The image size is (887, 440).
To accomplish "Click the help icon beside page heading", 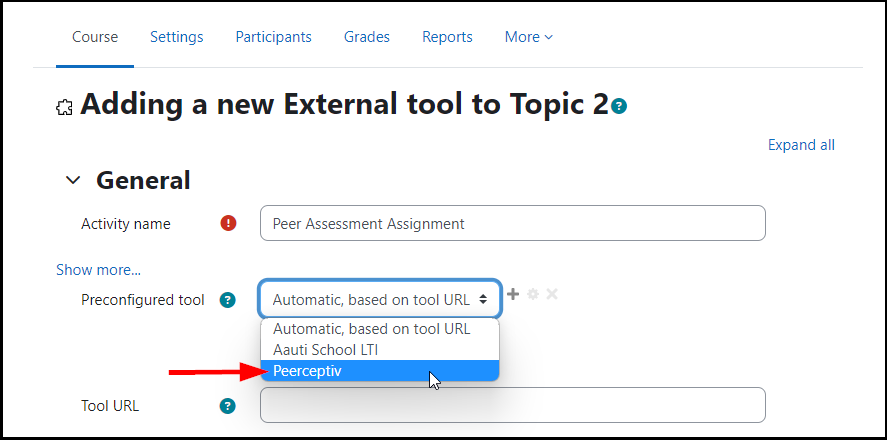I will (619, 106).
